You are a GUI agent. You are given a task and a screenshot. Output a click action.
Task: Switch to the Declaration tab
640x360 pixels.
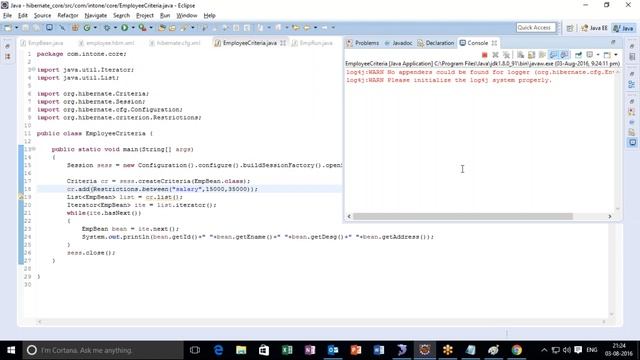pyautogui.click(x=436, y=43)
